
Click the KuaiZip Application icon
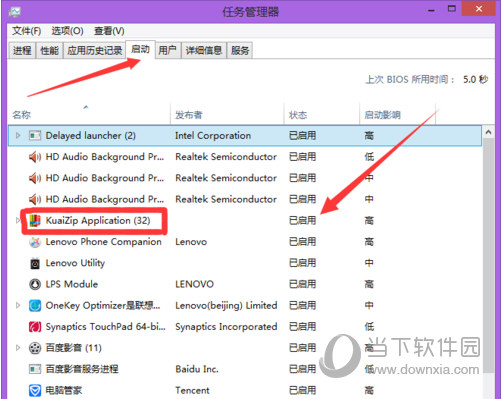point(35,220)
